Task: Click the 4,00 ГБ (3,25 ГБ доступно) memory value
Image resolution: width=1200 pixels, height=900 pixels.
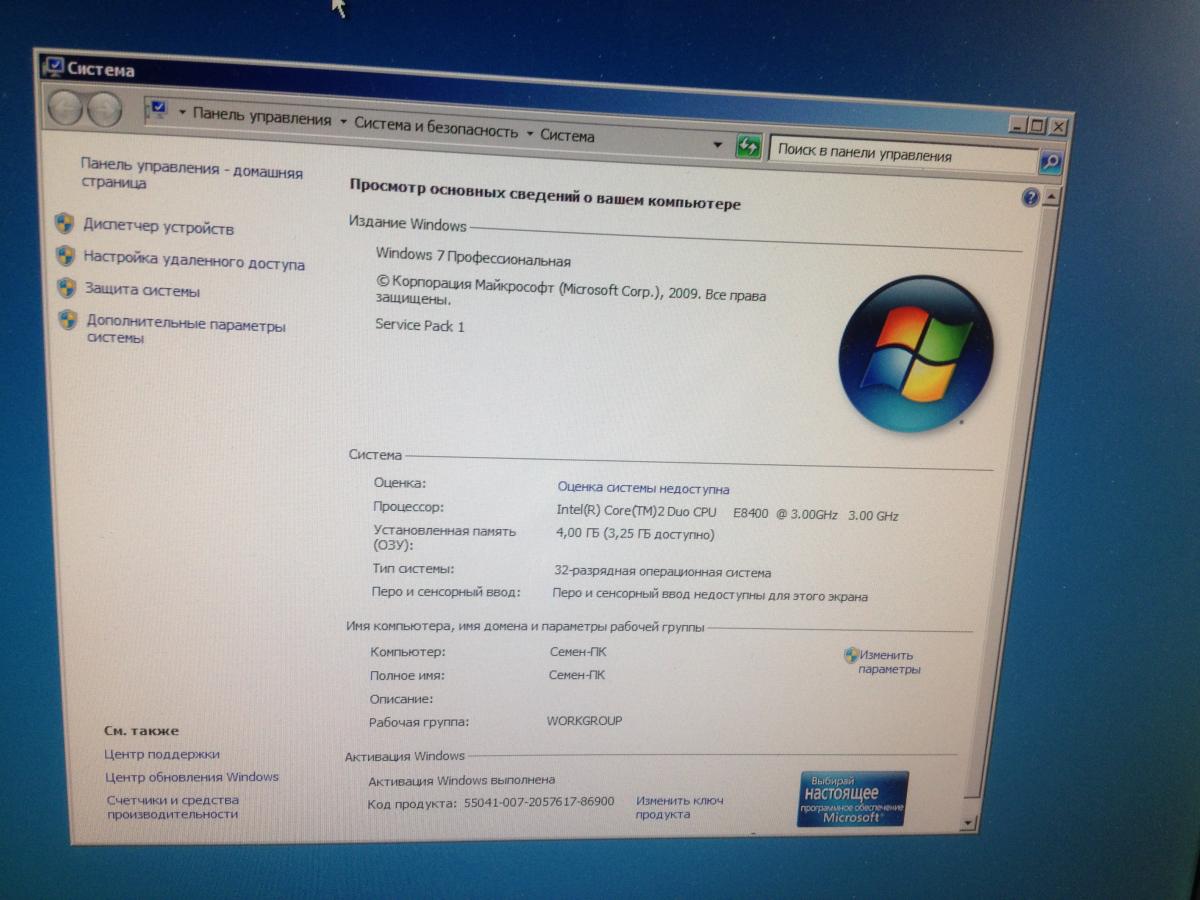Action: 635,534
